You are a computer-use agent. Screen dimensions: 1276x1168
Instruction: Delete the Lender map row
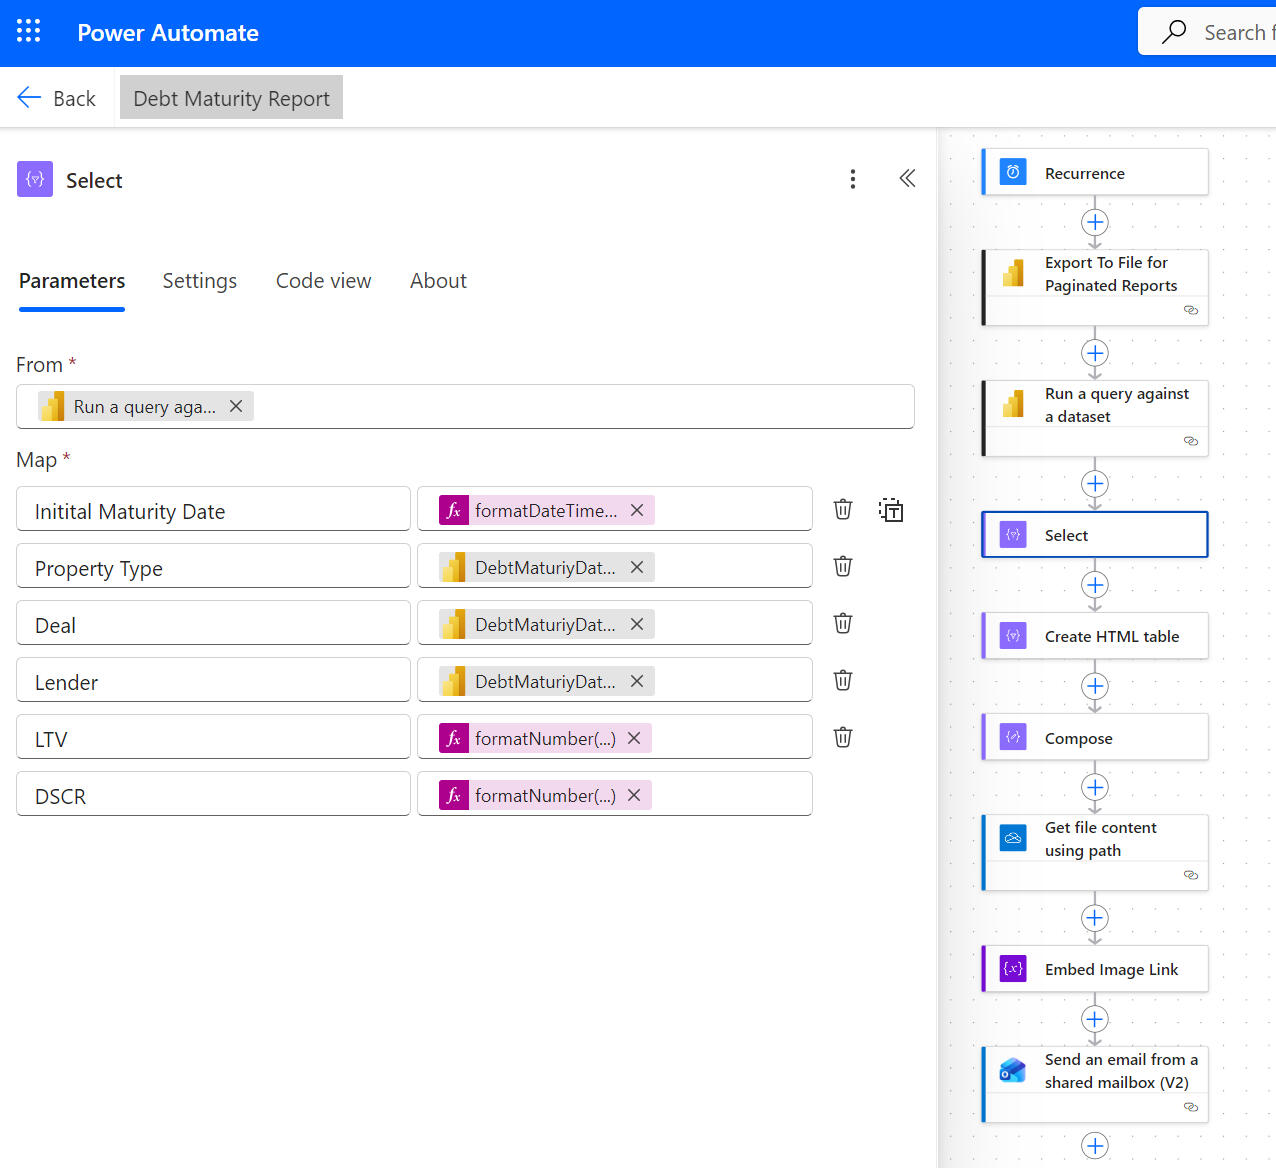coord(843,681)
